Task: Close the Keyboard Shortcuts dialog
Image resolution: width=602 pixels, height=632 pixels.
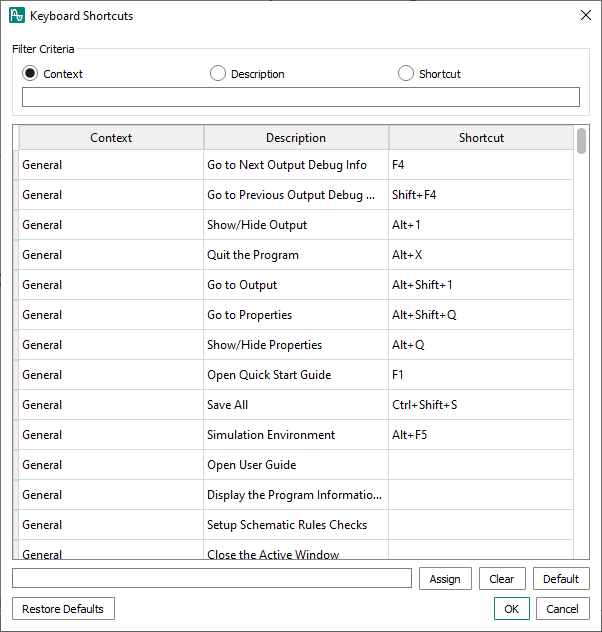Action: [x=585, y=15]
